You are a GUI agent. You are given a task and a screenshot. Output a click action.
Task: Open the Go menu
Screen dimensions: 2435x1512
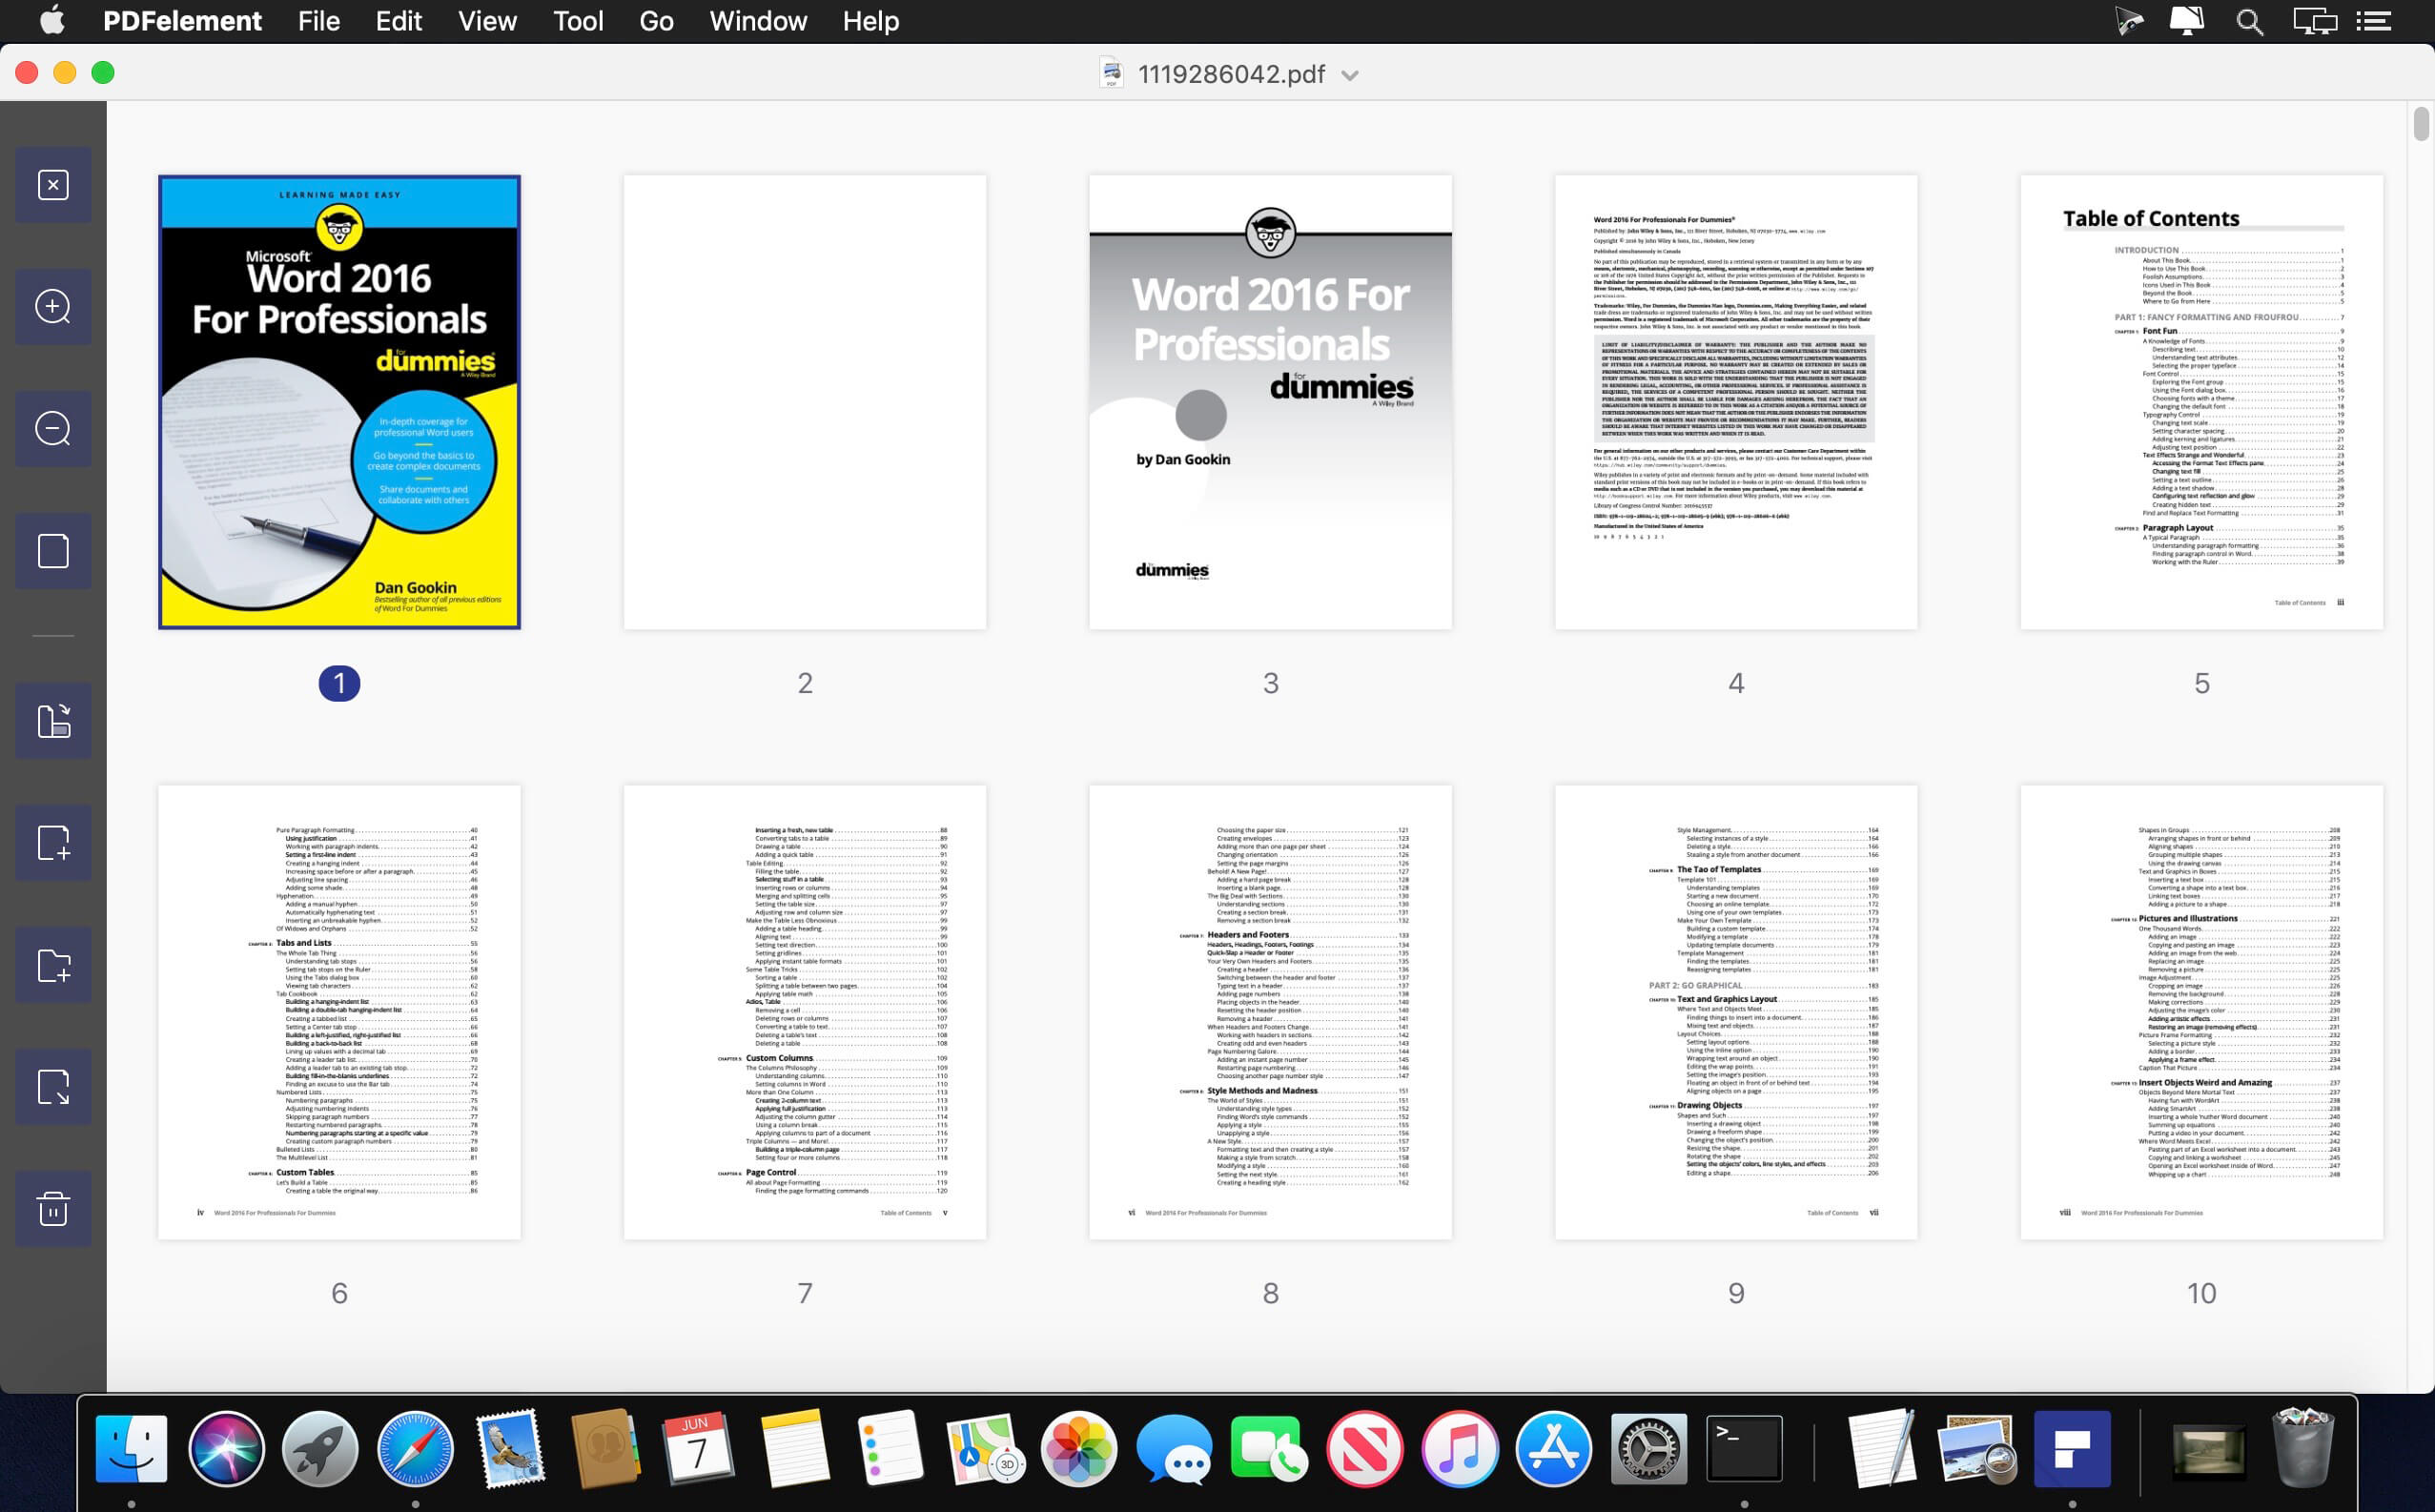point(655,20)
